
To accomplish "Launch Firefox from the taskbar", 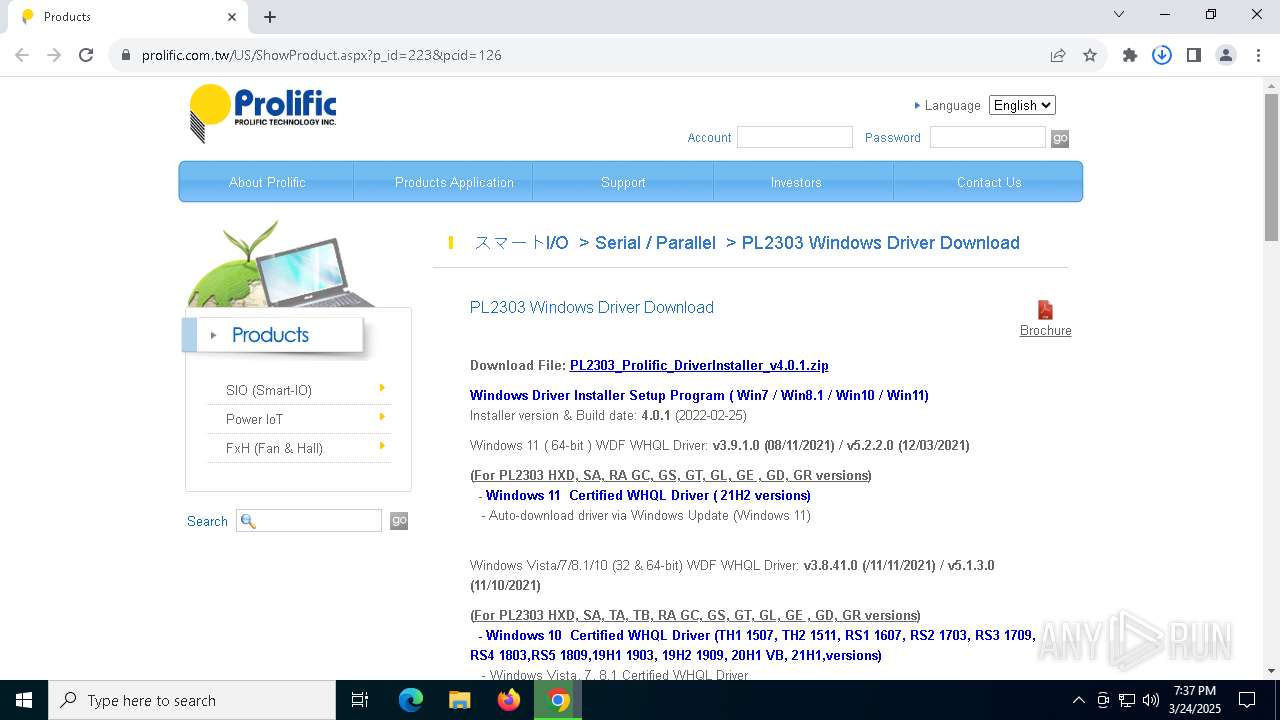I will (509, 700).
